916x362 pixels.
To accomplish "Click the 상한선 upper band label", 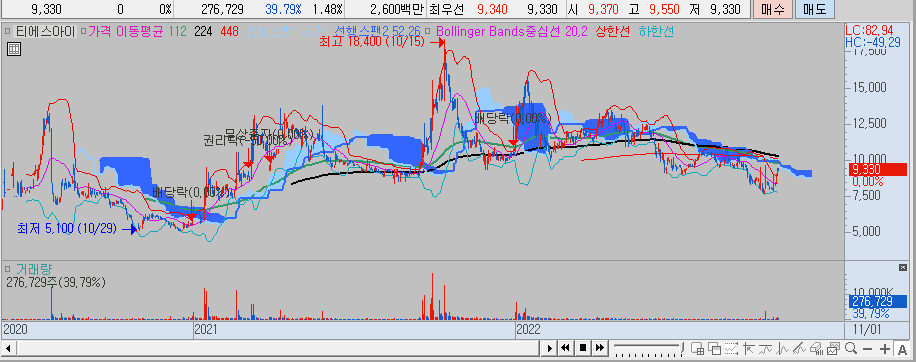I will 613,32.
